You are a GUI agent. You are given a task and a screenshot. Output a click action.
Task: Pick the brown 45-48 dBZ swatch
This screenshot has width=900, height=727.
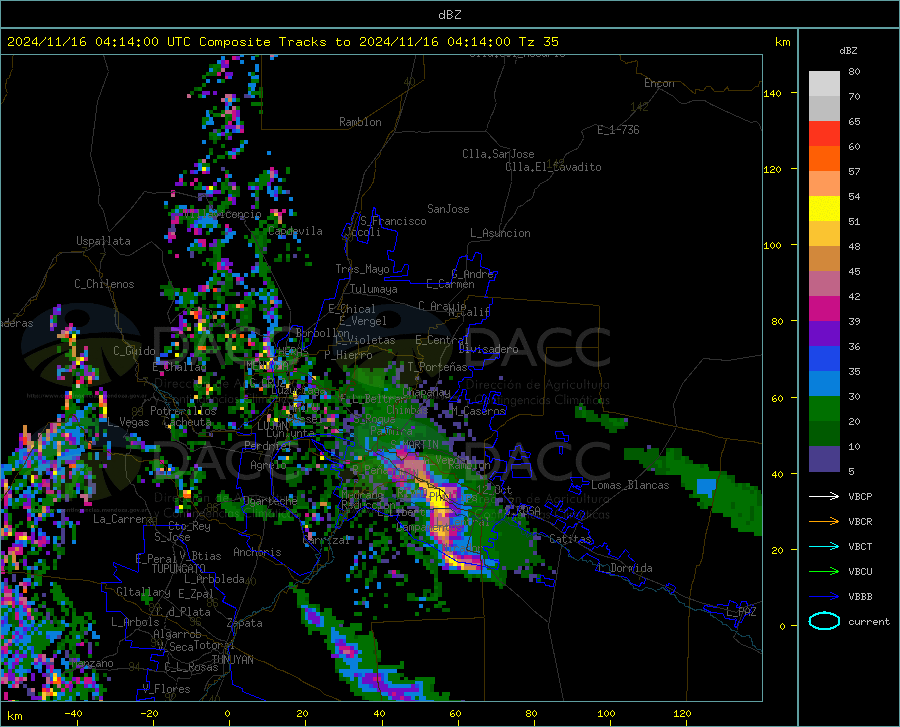pos(824,259)
